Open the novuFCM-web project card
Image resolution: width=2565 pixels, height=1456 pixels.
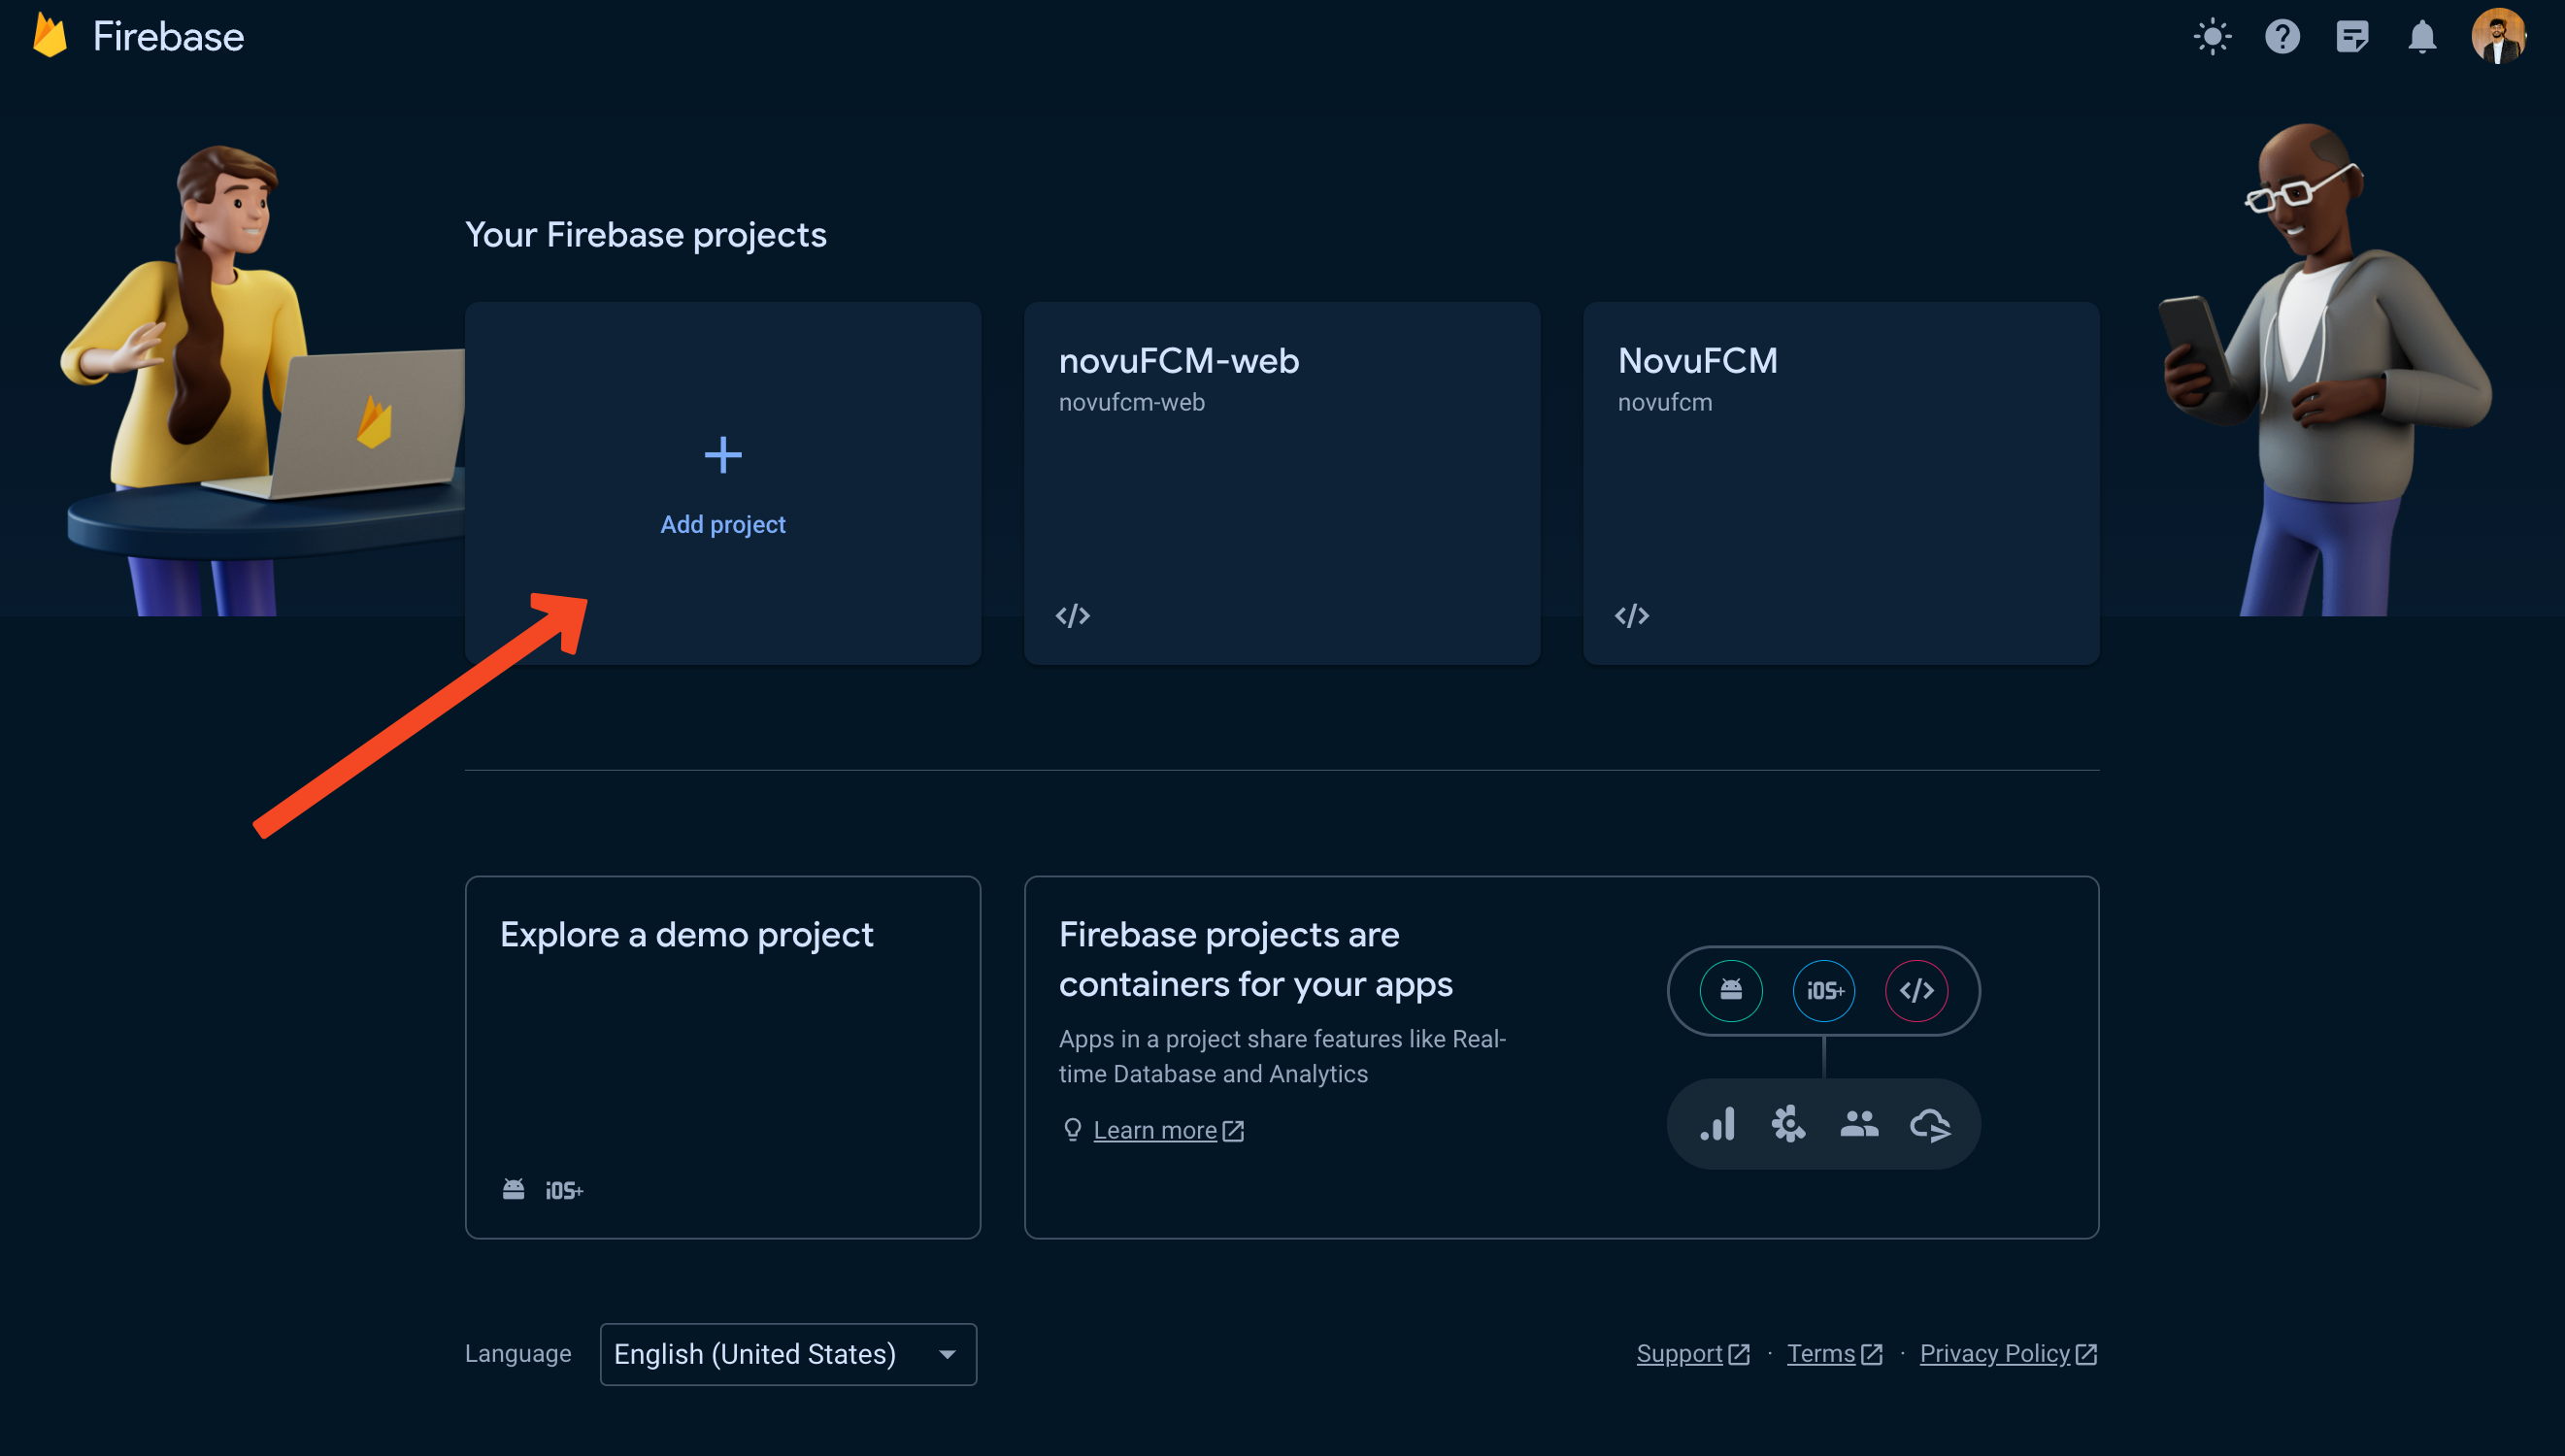pos(1281,482)
